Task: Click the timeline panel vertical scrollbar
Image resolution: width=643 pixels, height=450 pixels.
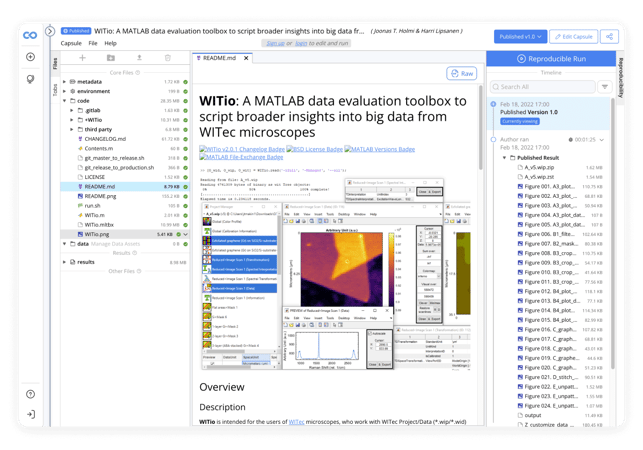Action: coord(613,234)
